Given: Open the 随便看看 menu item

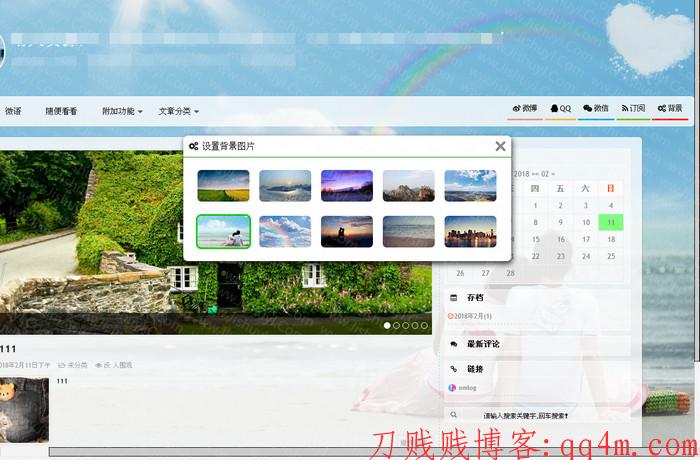Looking at the screenshot, I should (x=61, y=111).
